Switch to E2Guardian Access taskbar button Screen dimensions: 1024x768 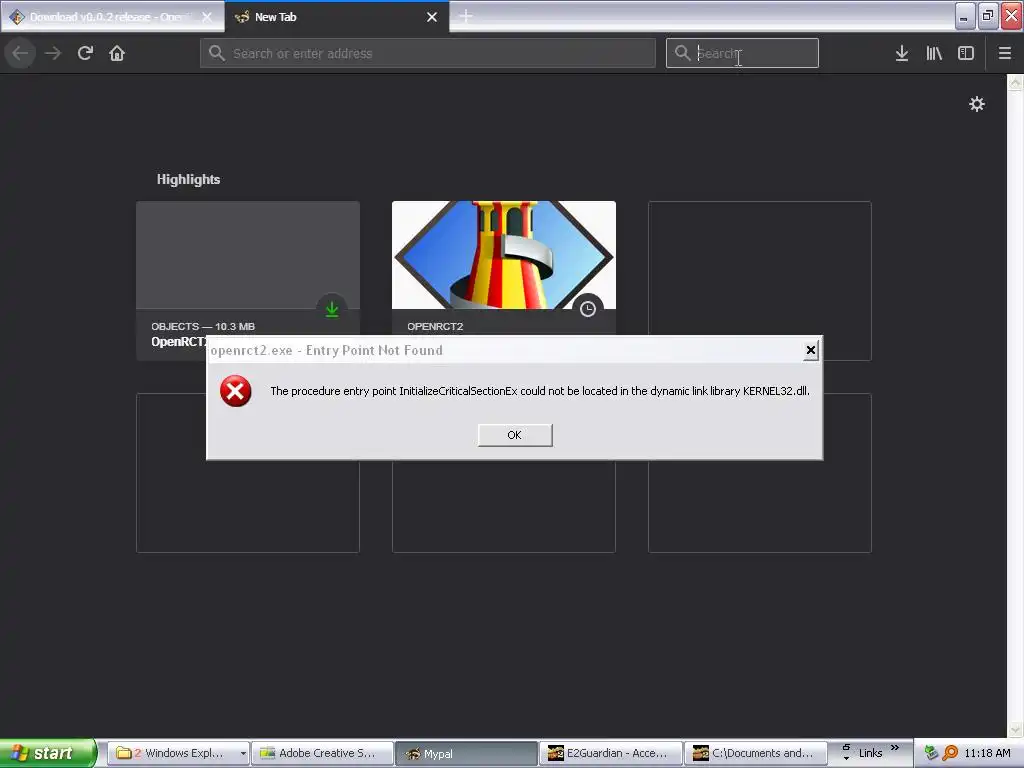(x=610, y=753)
